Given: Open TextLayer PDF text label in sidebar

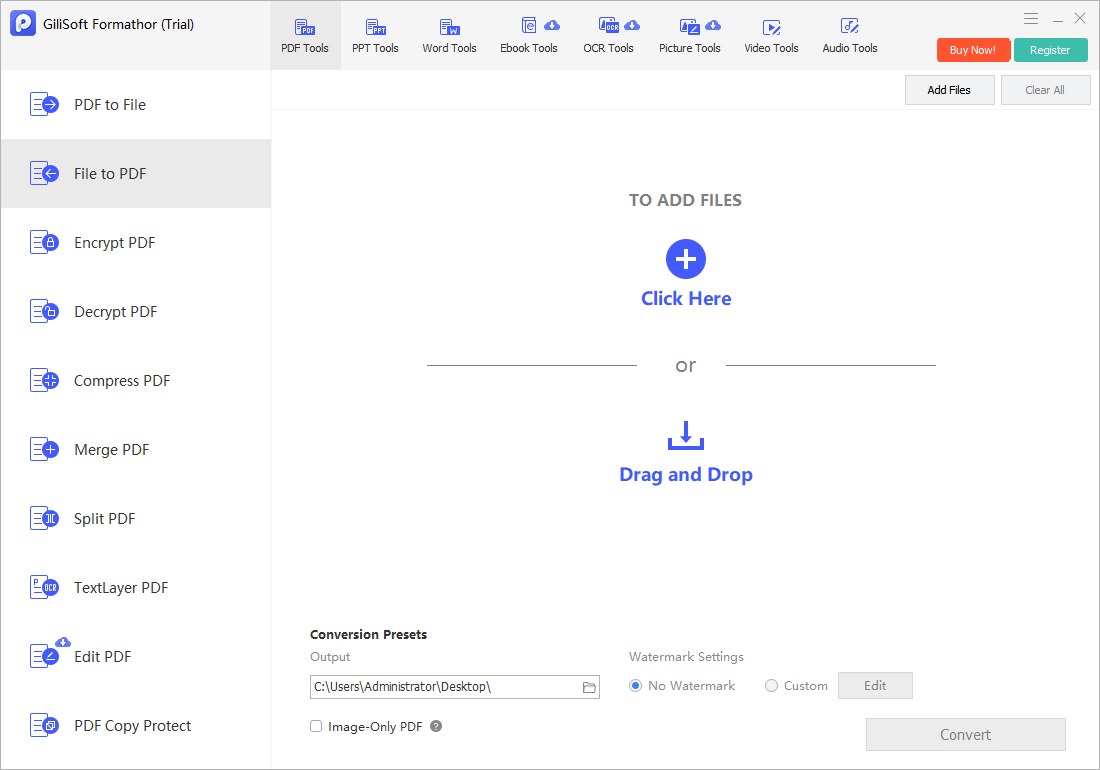Looking at the screenshot, I should (121, 588).
